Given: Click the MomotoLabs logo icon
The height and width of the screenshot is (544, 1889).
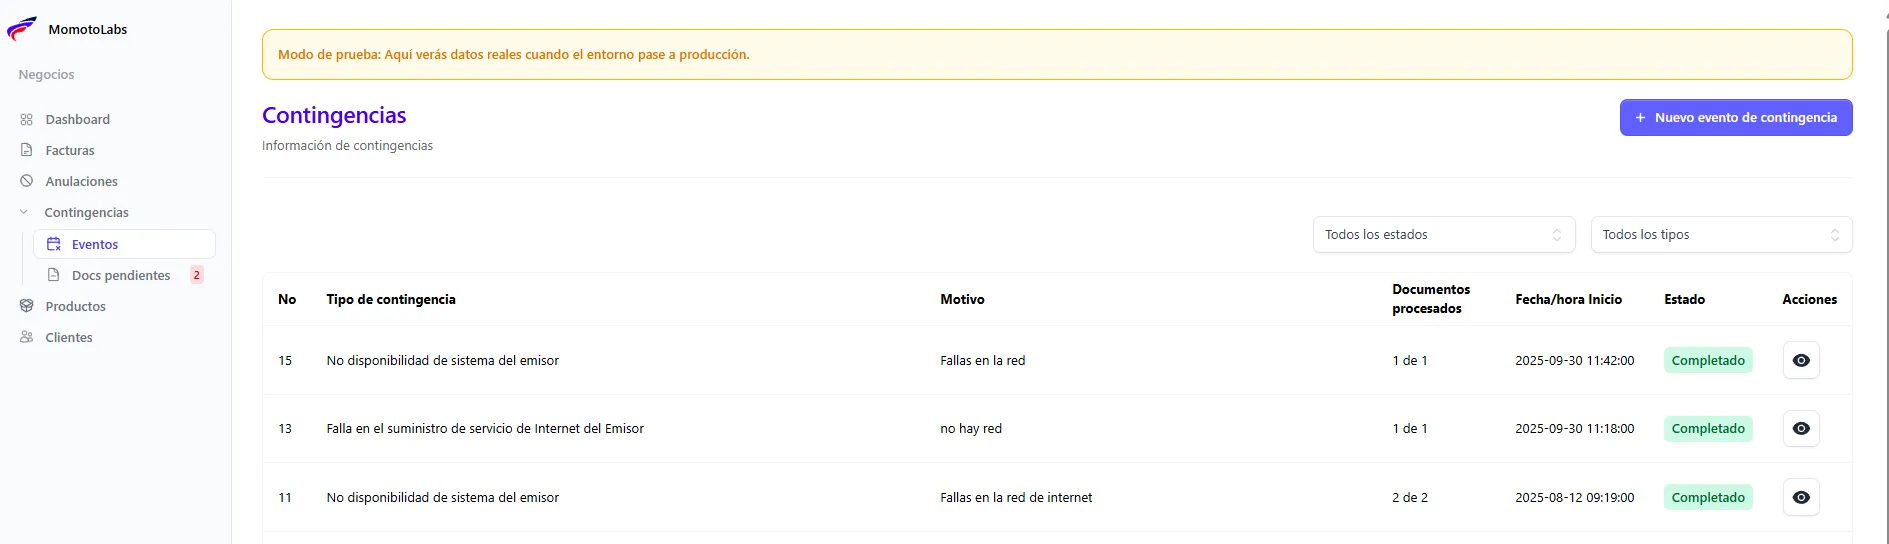Looking at the screenshot, I should pos(22,29).
